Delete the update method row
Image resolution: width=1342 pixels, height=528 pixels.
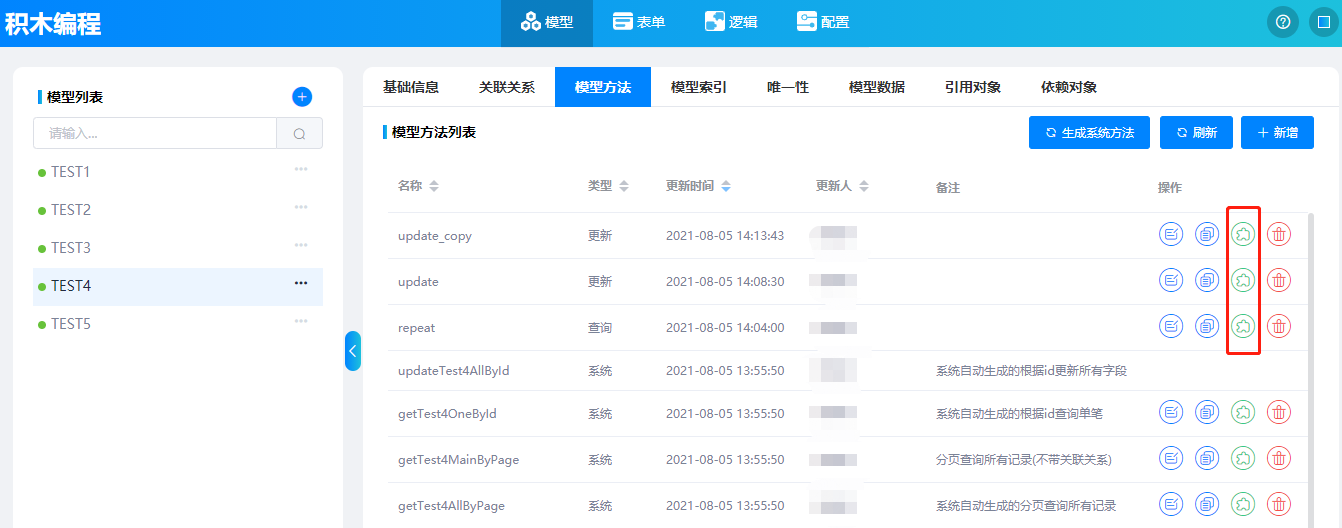[1279, 280]
